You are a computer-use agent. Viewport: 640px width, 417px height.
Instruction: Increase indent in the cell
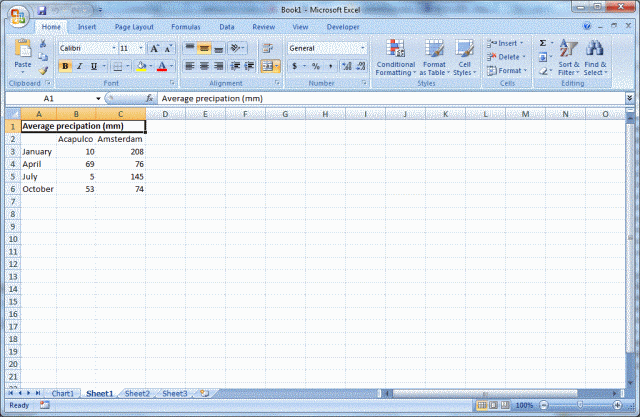click(249, 66)
